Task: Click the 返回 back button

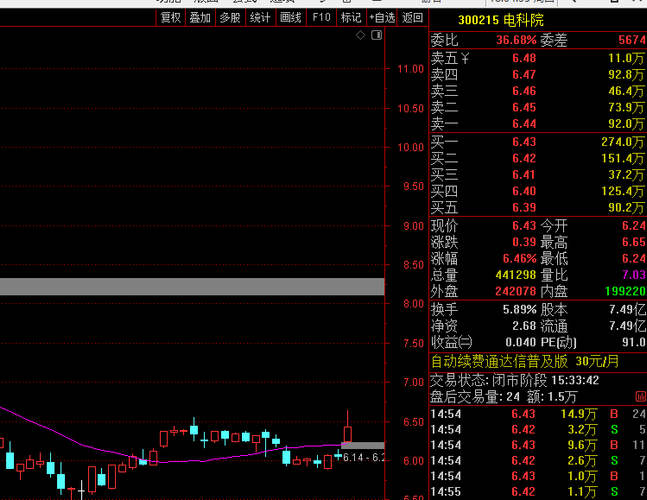Action: [412, 18]
